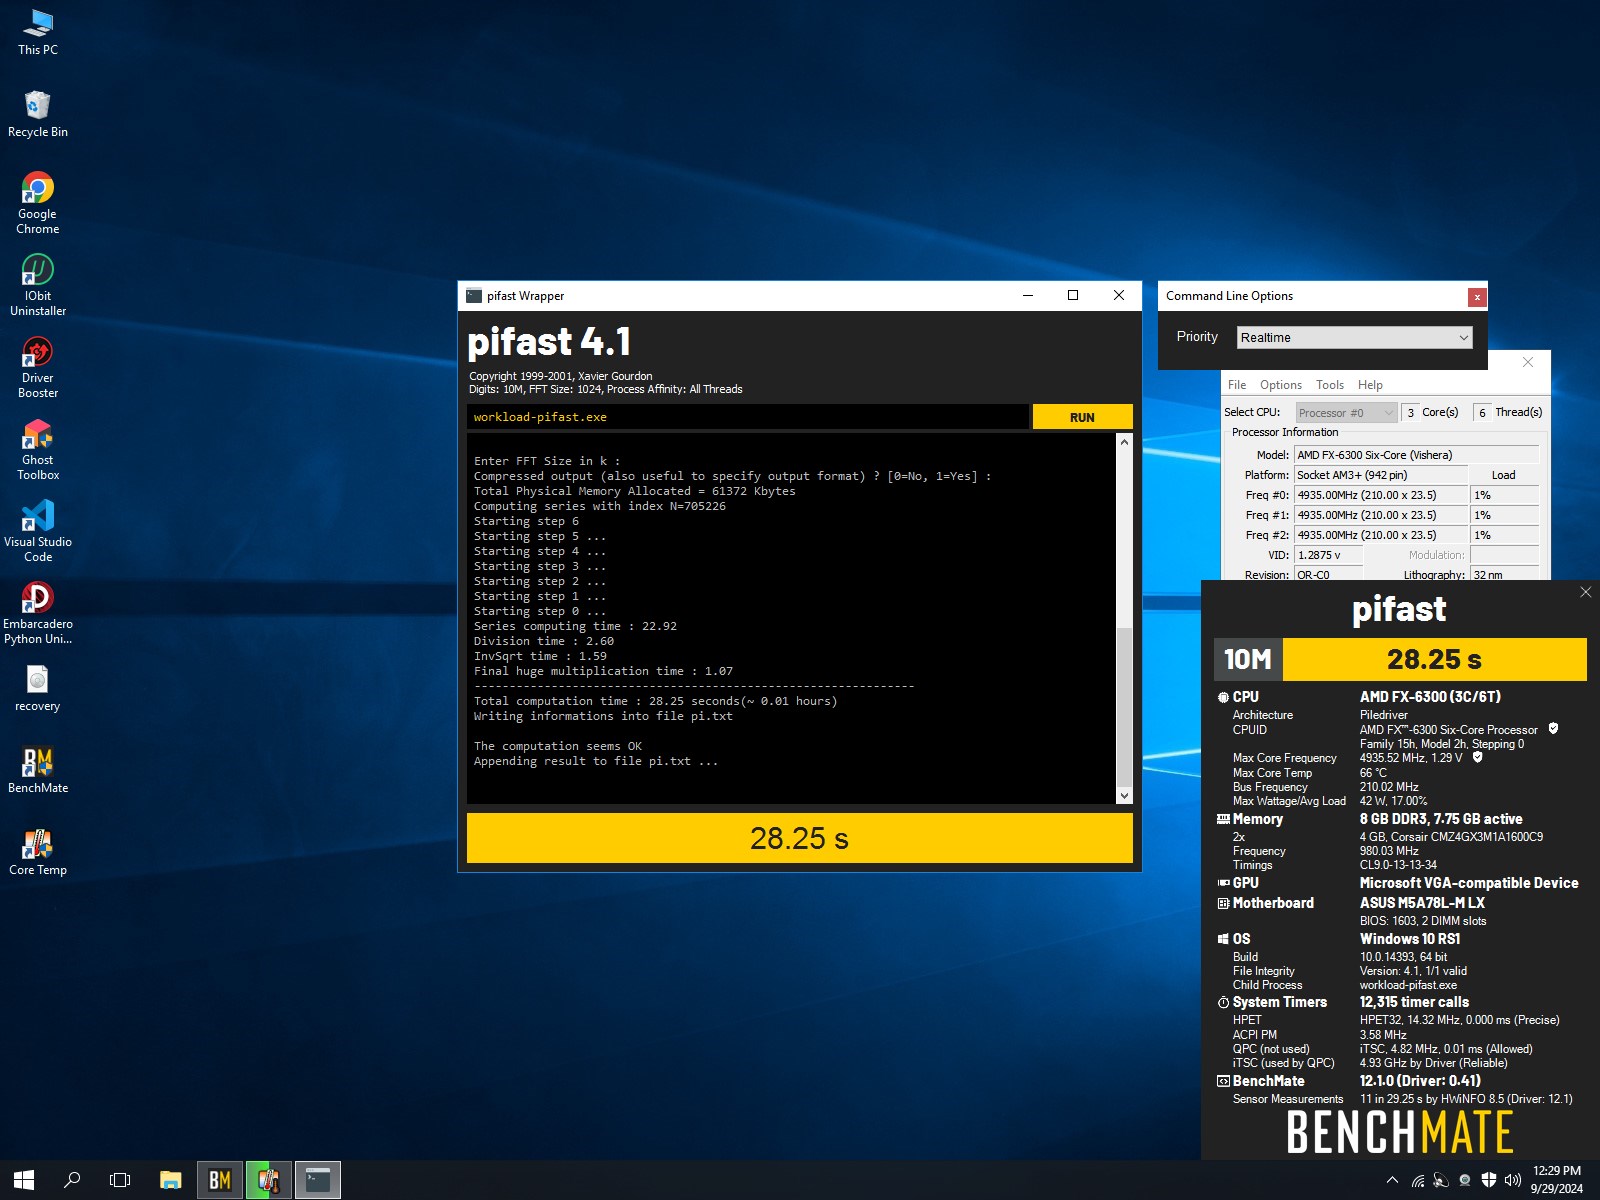The image size is (1600, 1200).
Task: Click the Freq #1 value 4935.00MHz
Action: 1381,515
